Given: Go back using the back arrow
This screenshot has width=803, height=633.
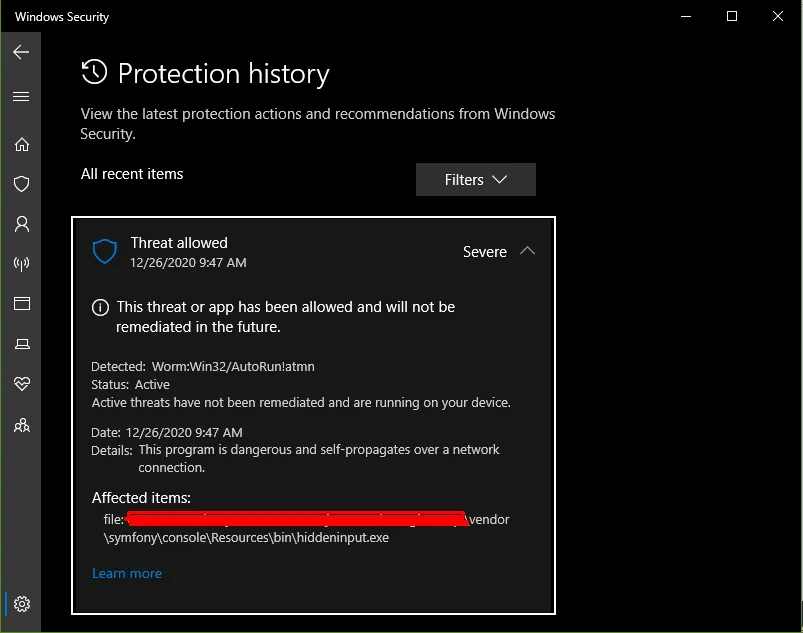Looking at the screenshot, I should click(21, 52).
